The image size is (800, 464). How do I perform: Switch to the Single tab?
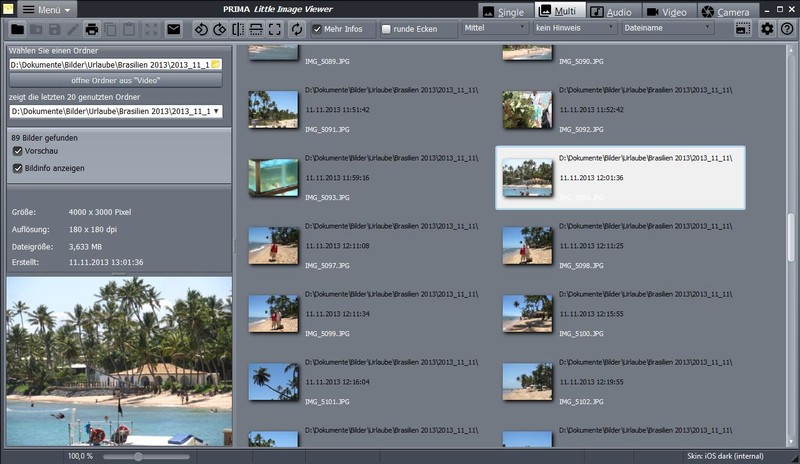(x=504, y=12)
